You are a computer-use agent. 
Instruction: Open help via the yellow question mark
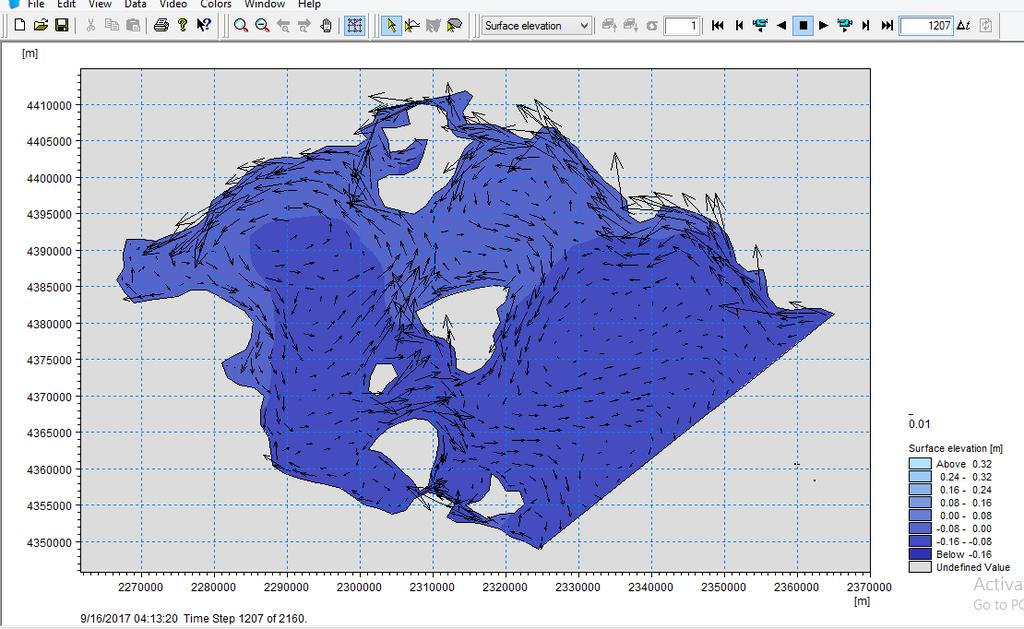coord(183,25)
